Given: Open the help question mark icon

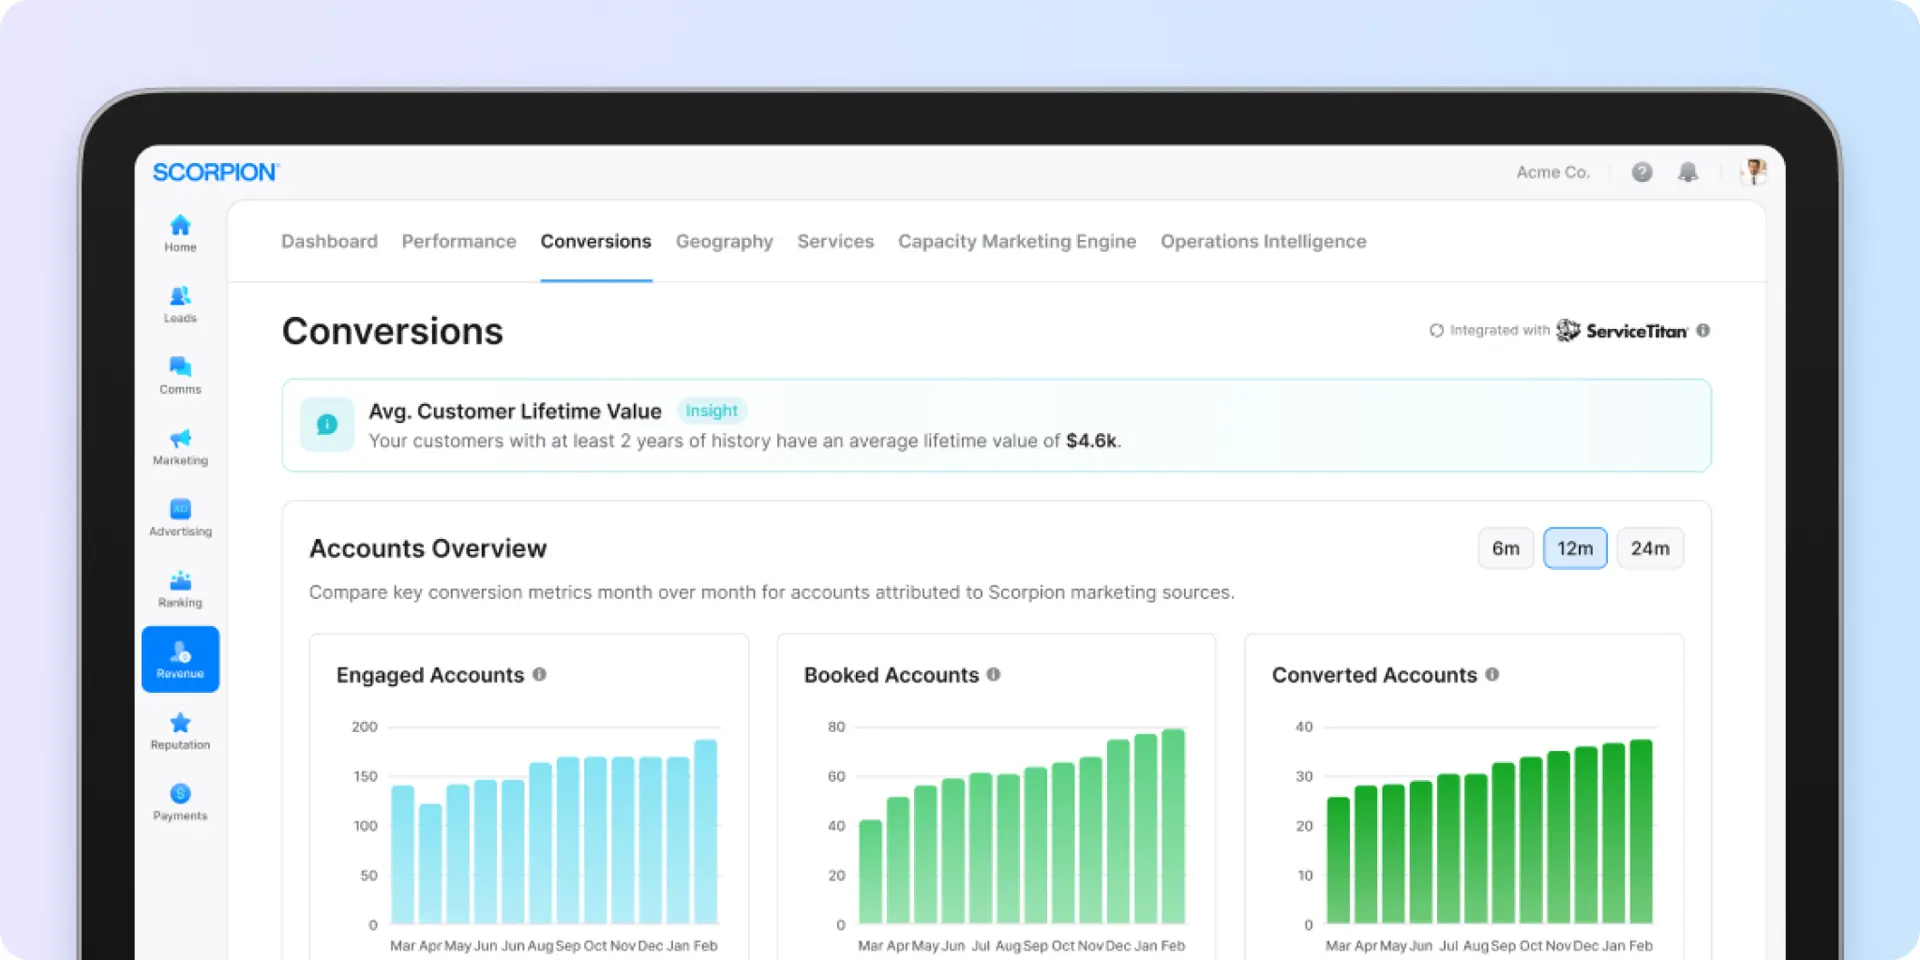Looking at the screenshot, I should (1641, 172).
